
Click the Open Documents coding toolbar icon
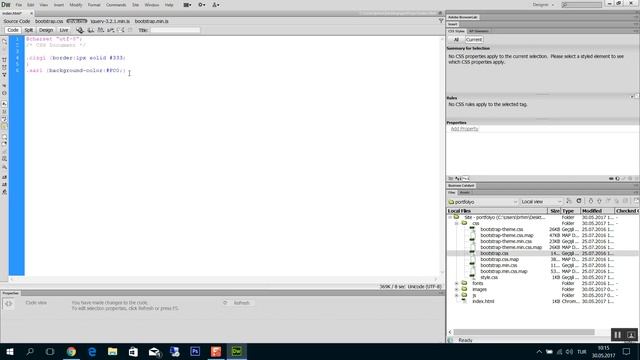(x=4, y=42)
